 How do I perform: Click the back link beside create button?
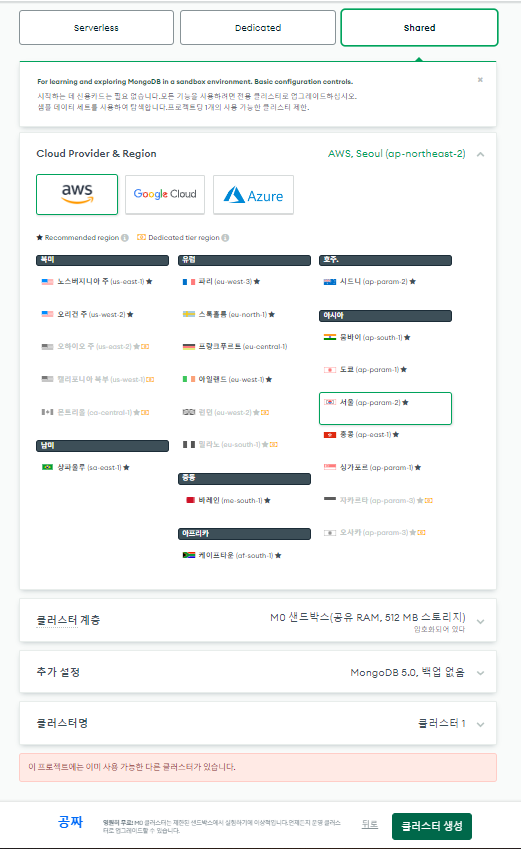click(370, 824)
